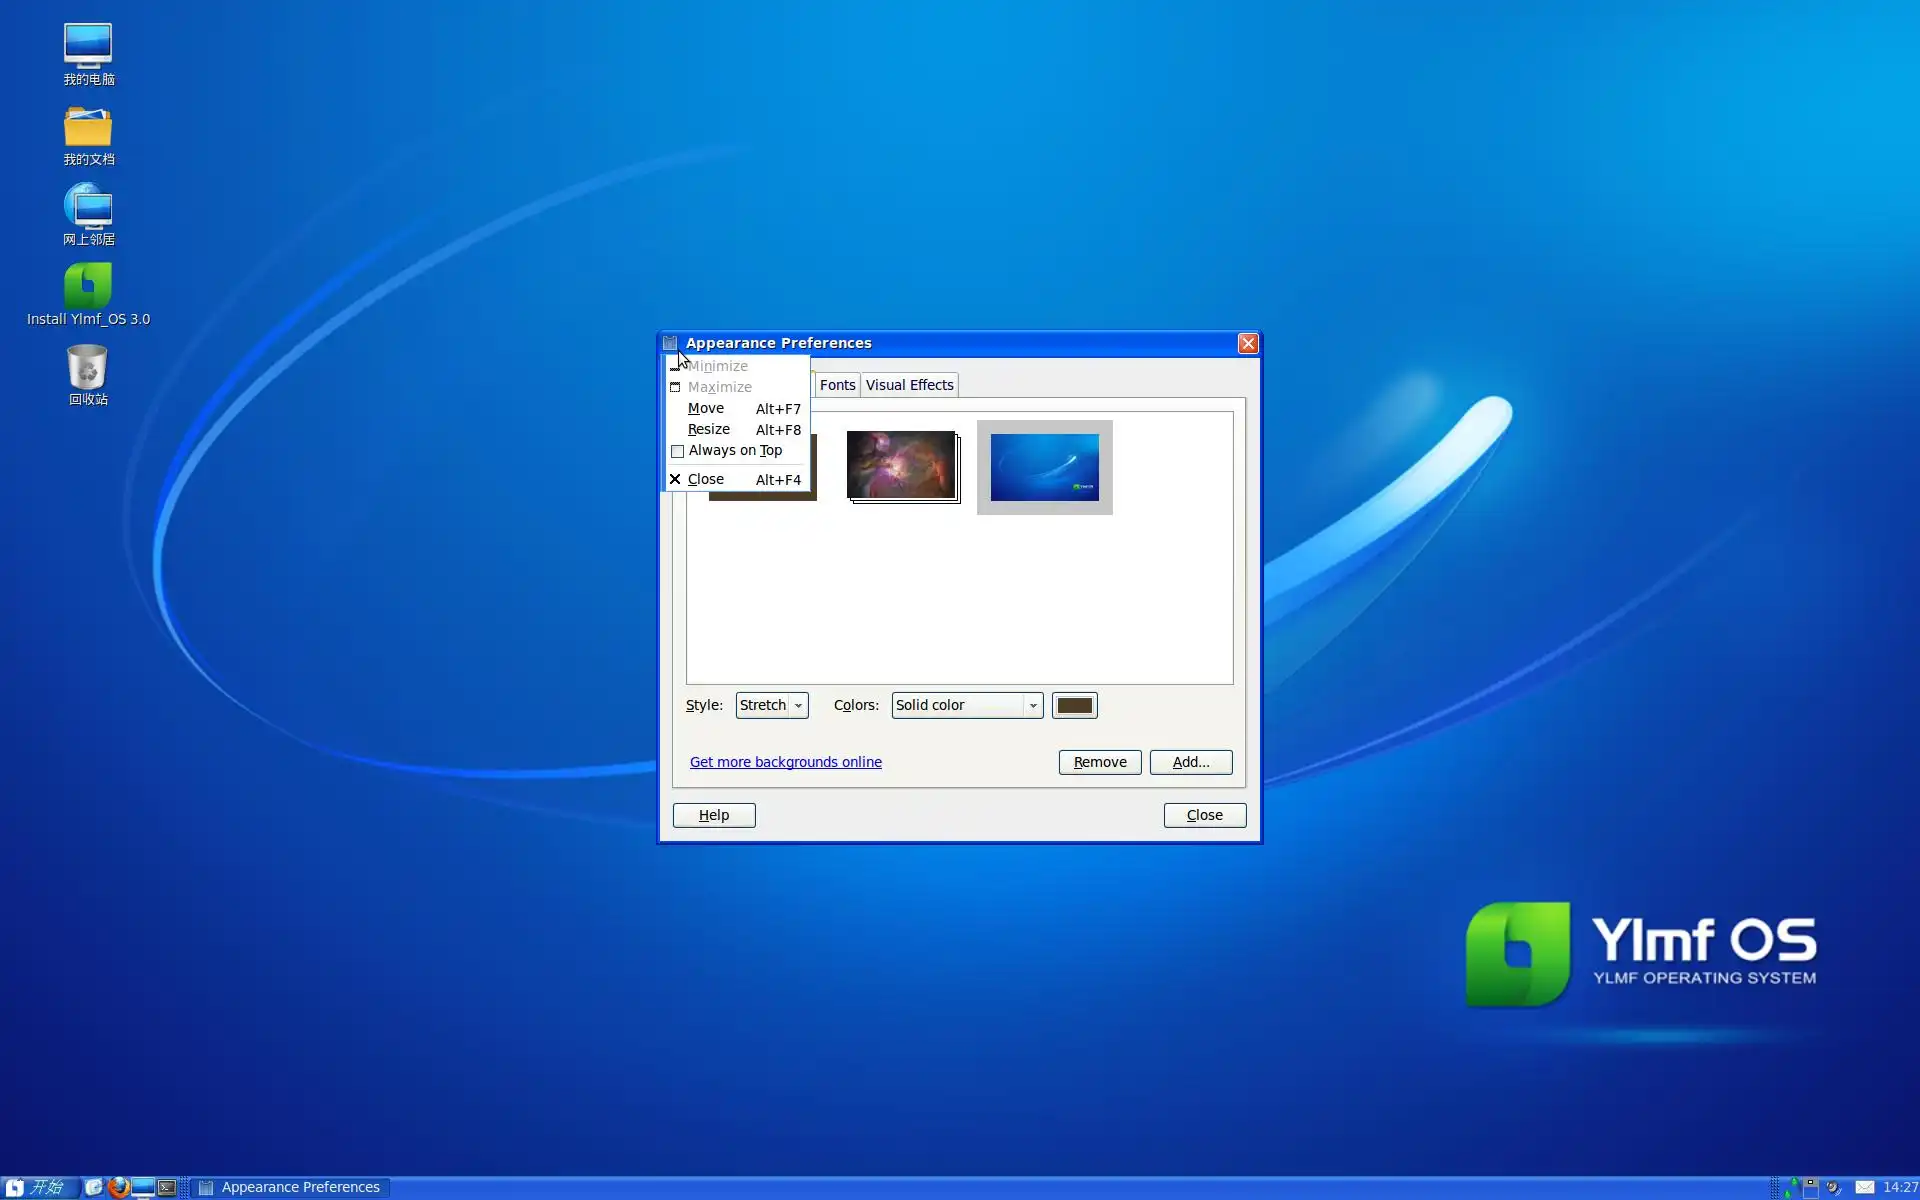Switch to the Visual Effects tab
Image resolution: width=1920 pixels, height=1200 pixels.
(909, 385)
